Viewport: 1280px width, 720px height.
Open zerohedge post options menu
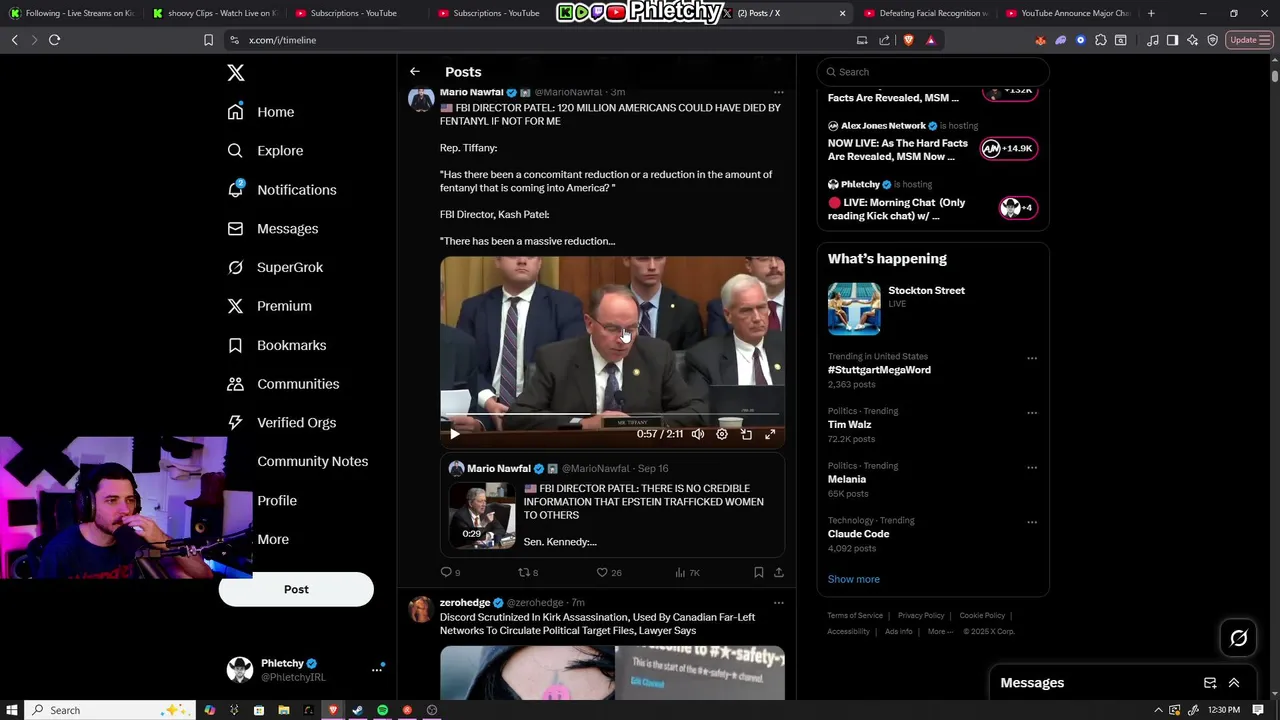tap(778, 603)
